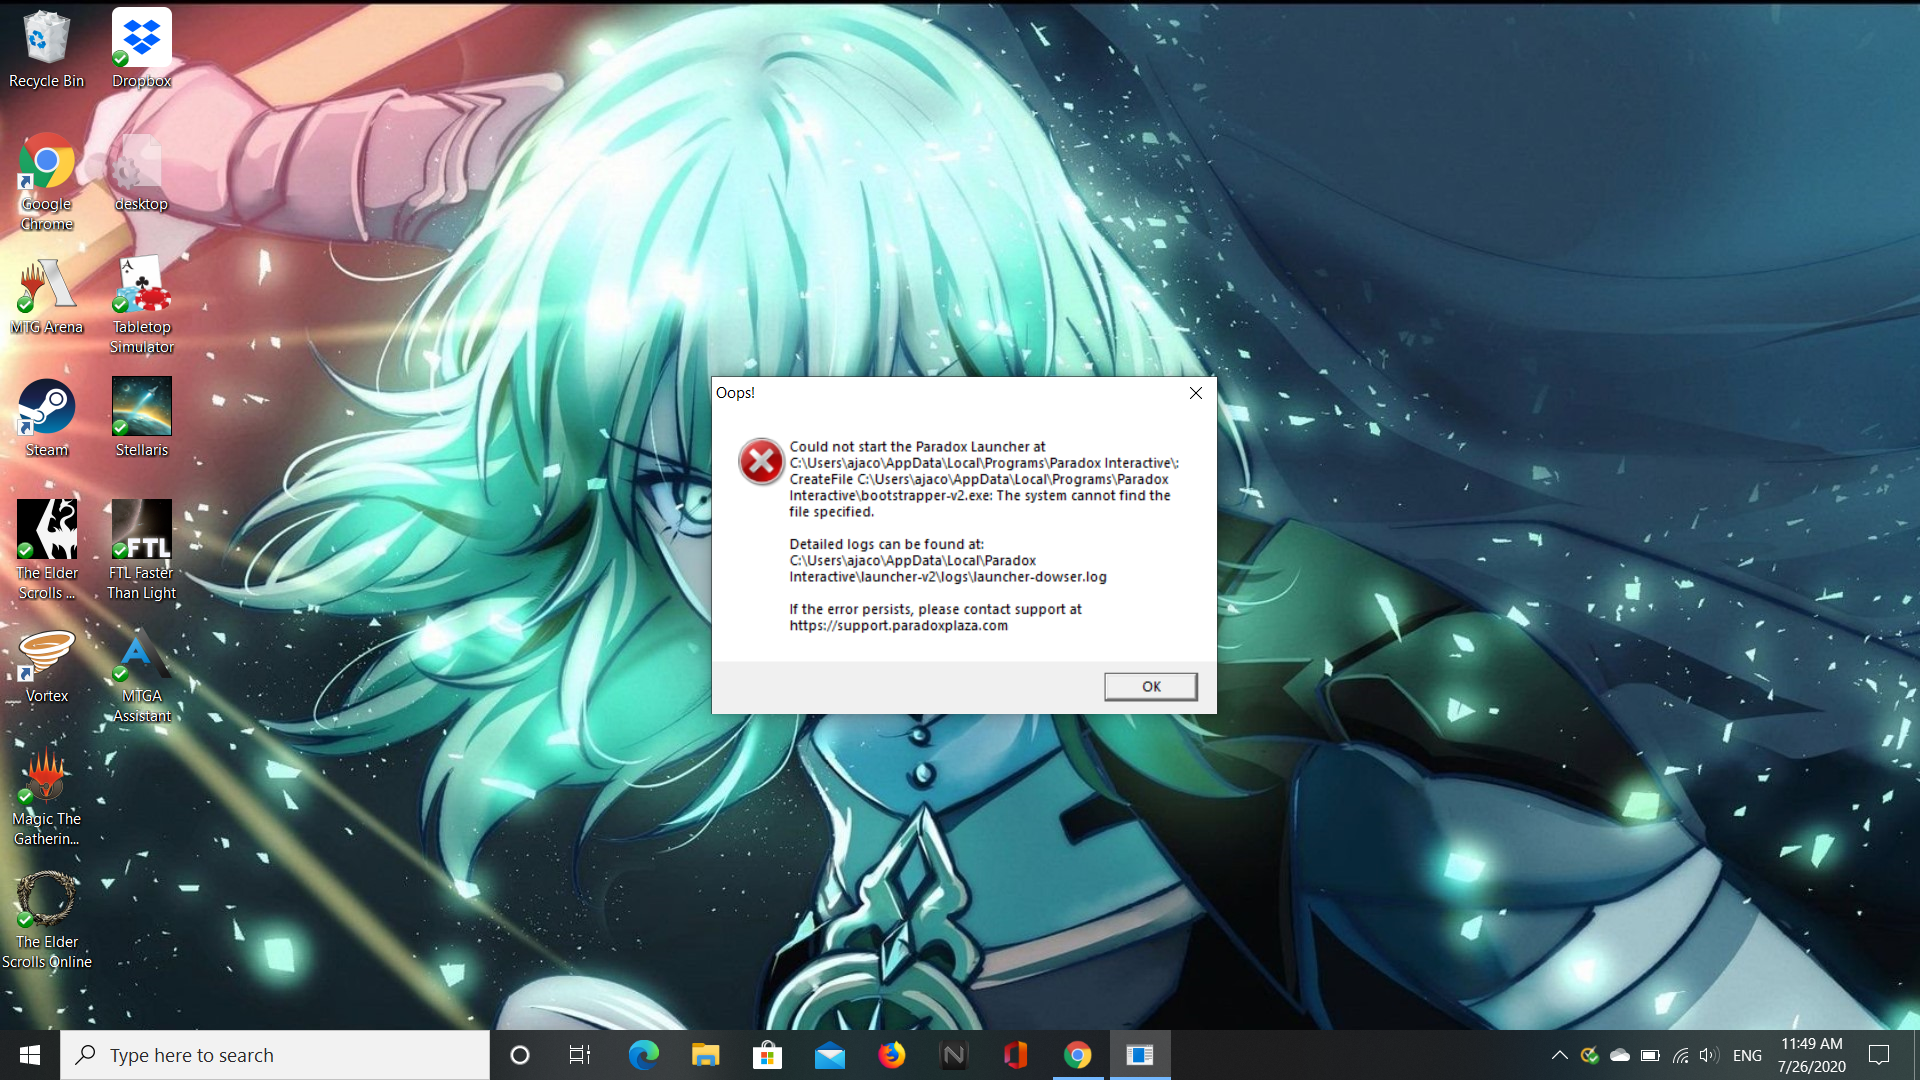
Task: Open the Windows Start menu
Action: coord(30,1055)
